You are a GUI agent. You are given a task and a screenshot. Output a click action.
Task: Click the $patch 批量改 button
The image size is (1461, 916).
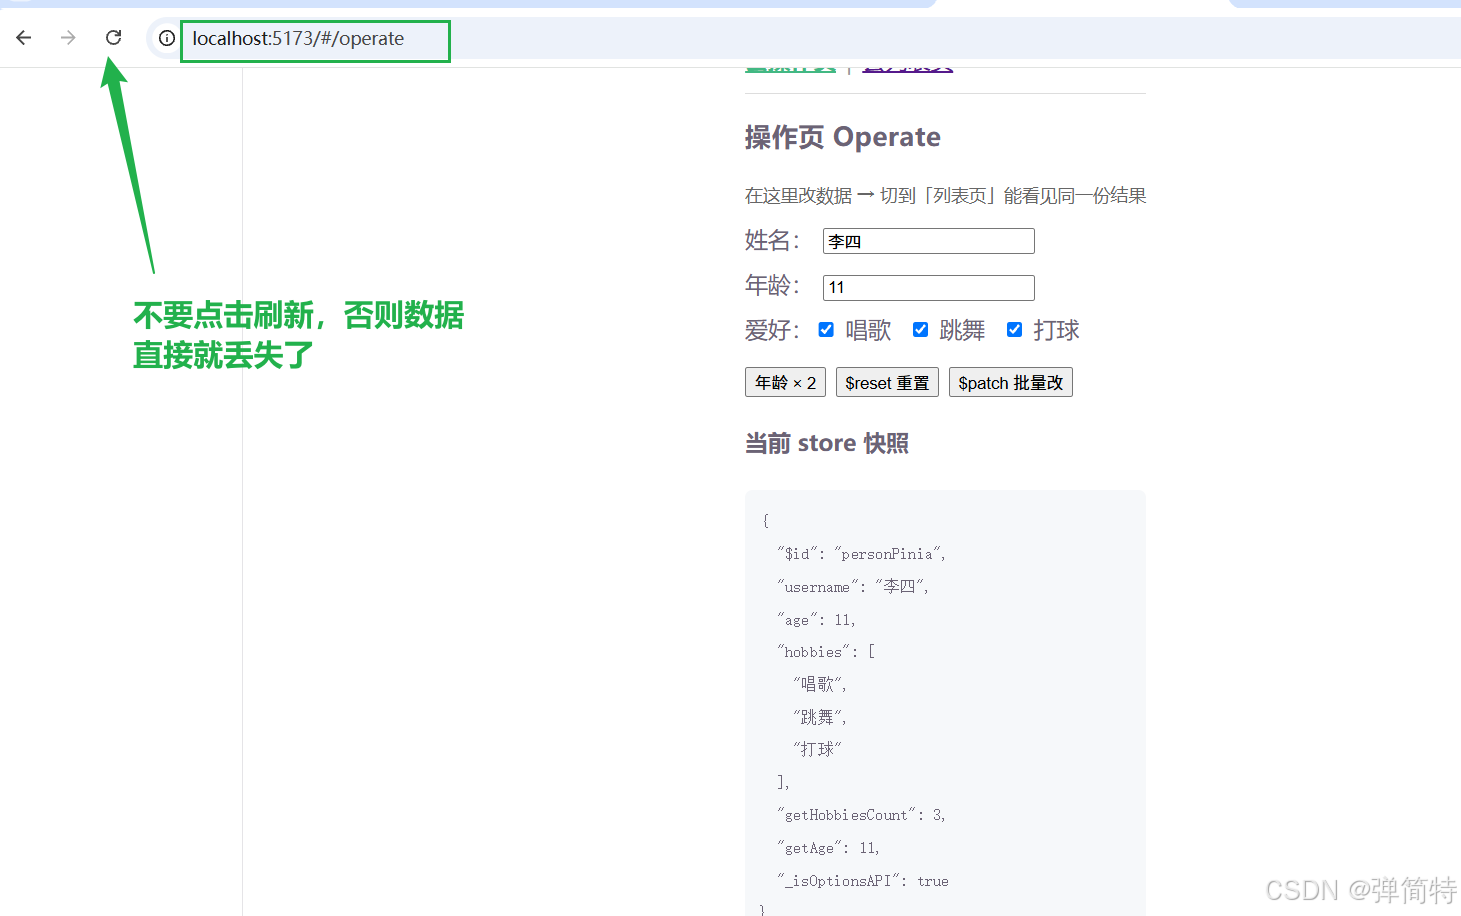point(1010,383)
